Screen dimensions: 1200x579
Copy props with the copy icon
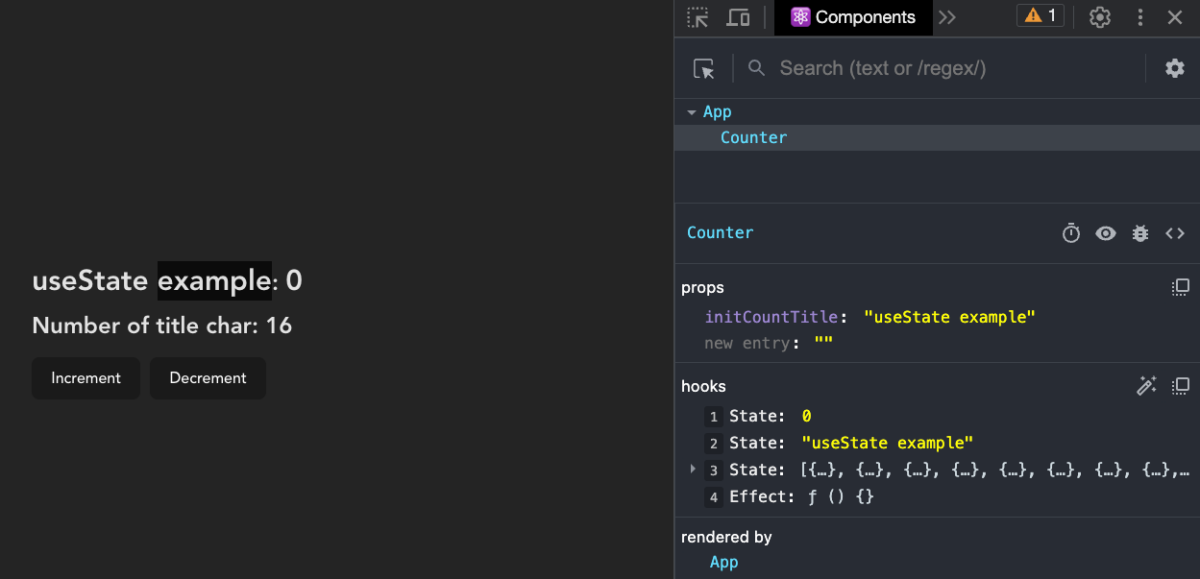(x=1180, y=287)
